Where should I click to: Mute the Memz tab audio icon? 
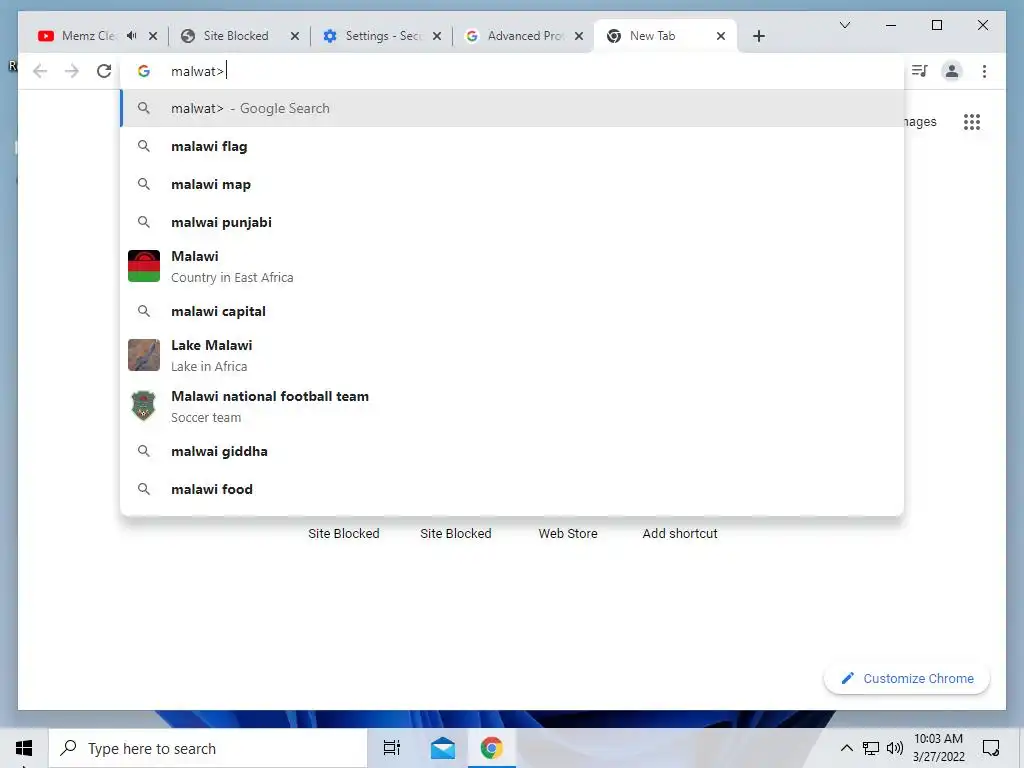coord(132,36)
